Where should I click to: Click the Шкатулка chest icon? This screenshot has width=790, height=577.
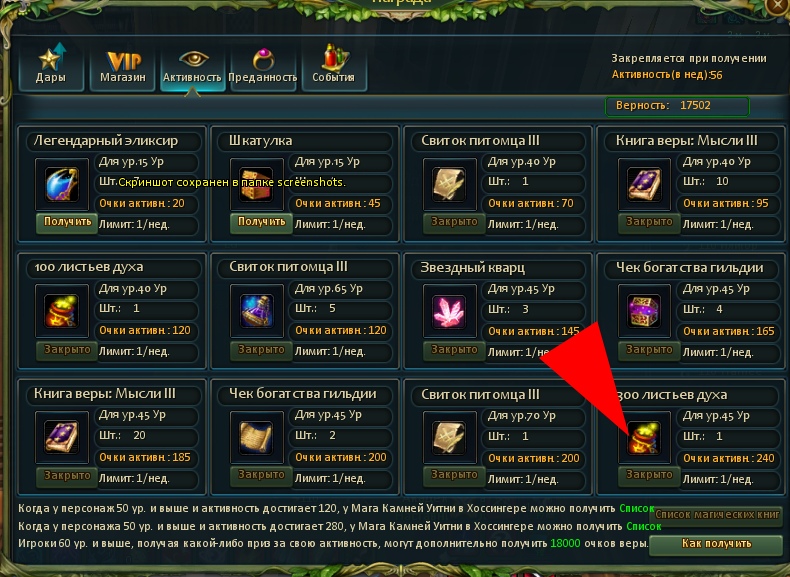(x=256, y=184)
